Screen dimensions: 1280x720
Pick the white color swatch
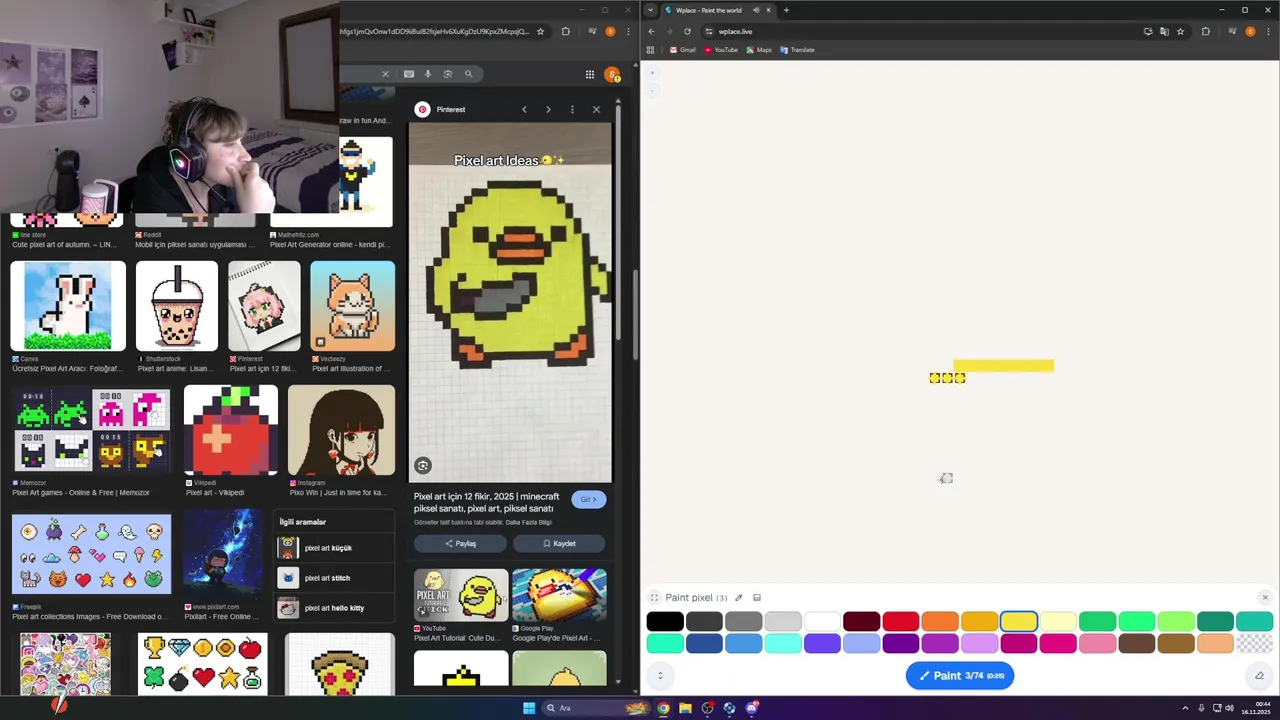coord(822,622)
